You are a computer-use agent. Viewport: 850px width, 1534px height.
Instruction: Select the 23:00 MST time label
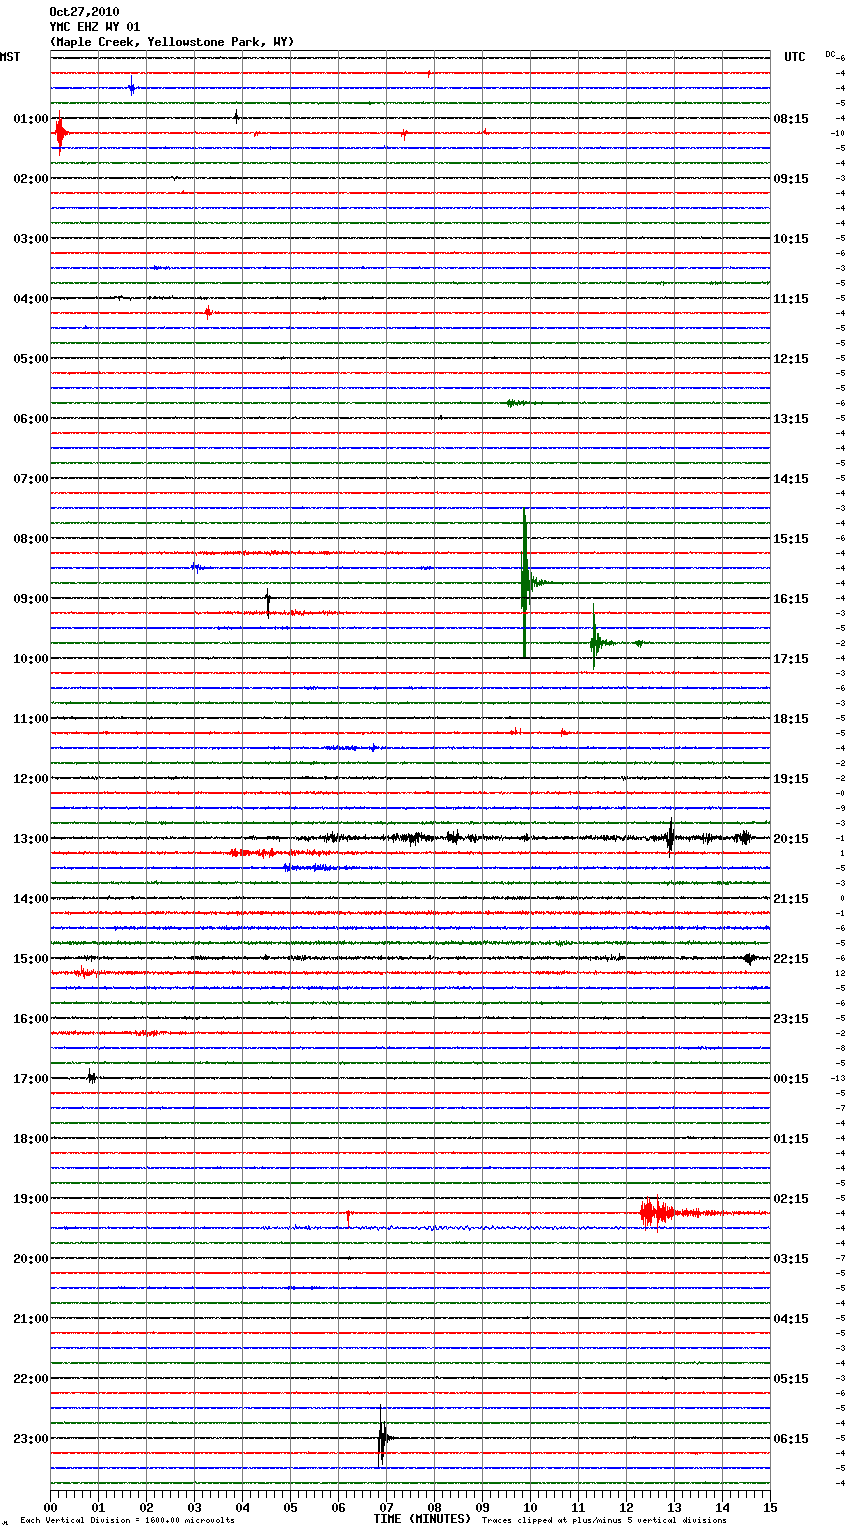[x=31, y=1439]
